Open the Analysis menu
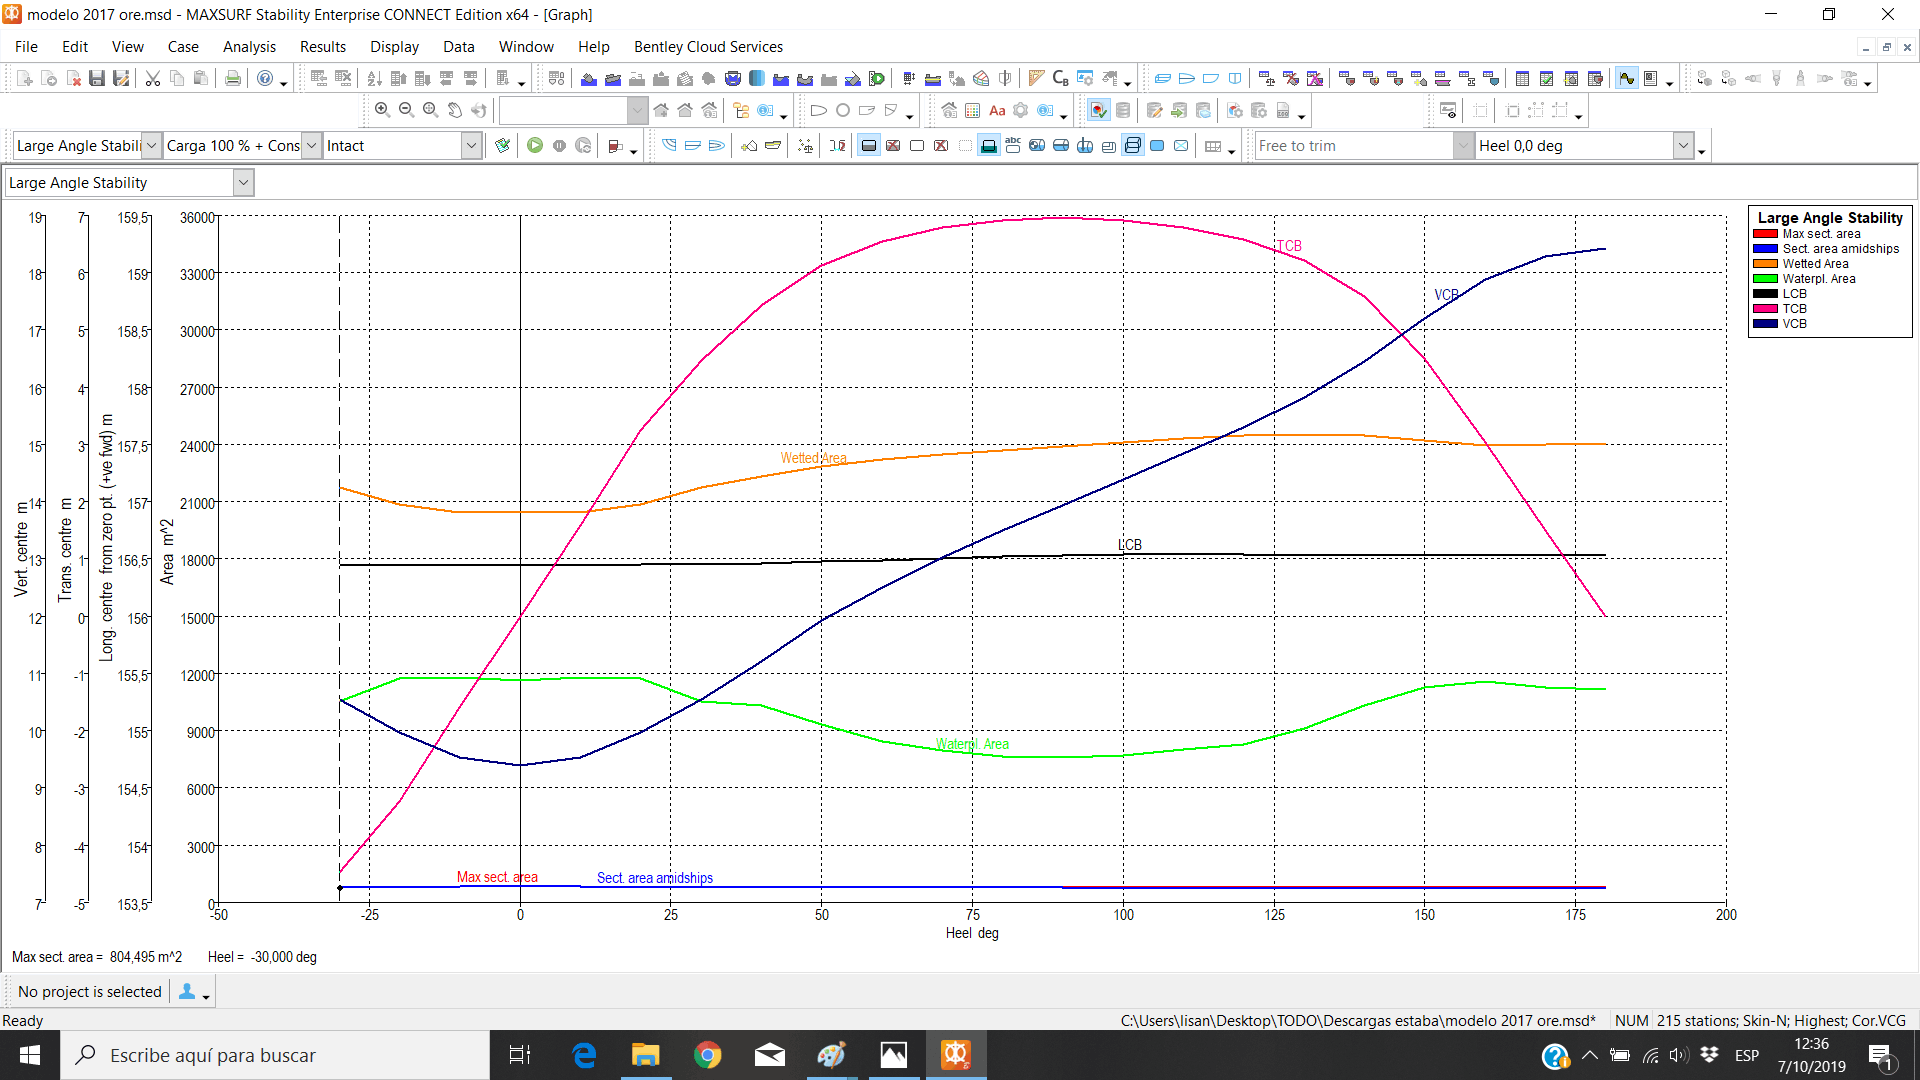 point(249,46)
